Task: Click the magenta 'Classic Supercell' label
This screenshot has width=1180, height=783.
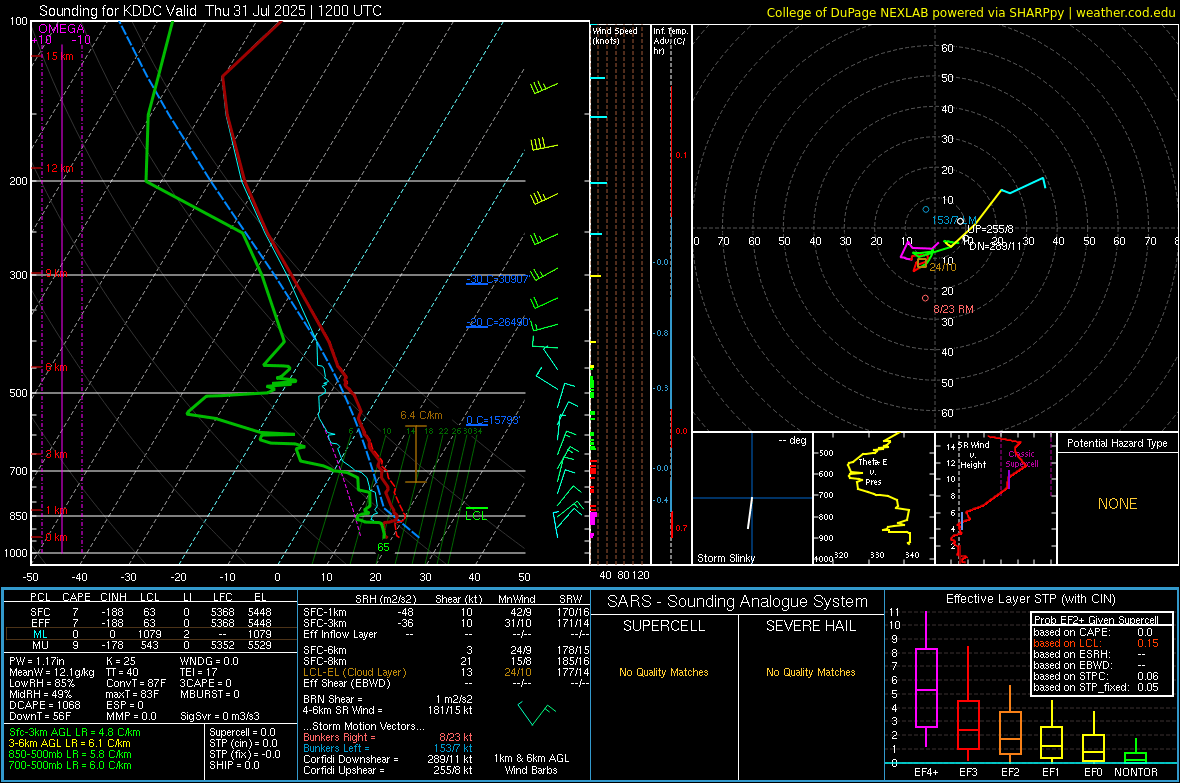Action: 1022,459
